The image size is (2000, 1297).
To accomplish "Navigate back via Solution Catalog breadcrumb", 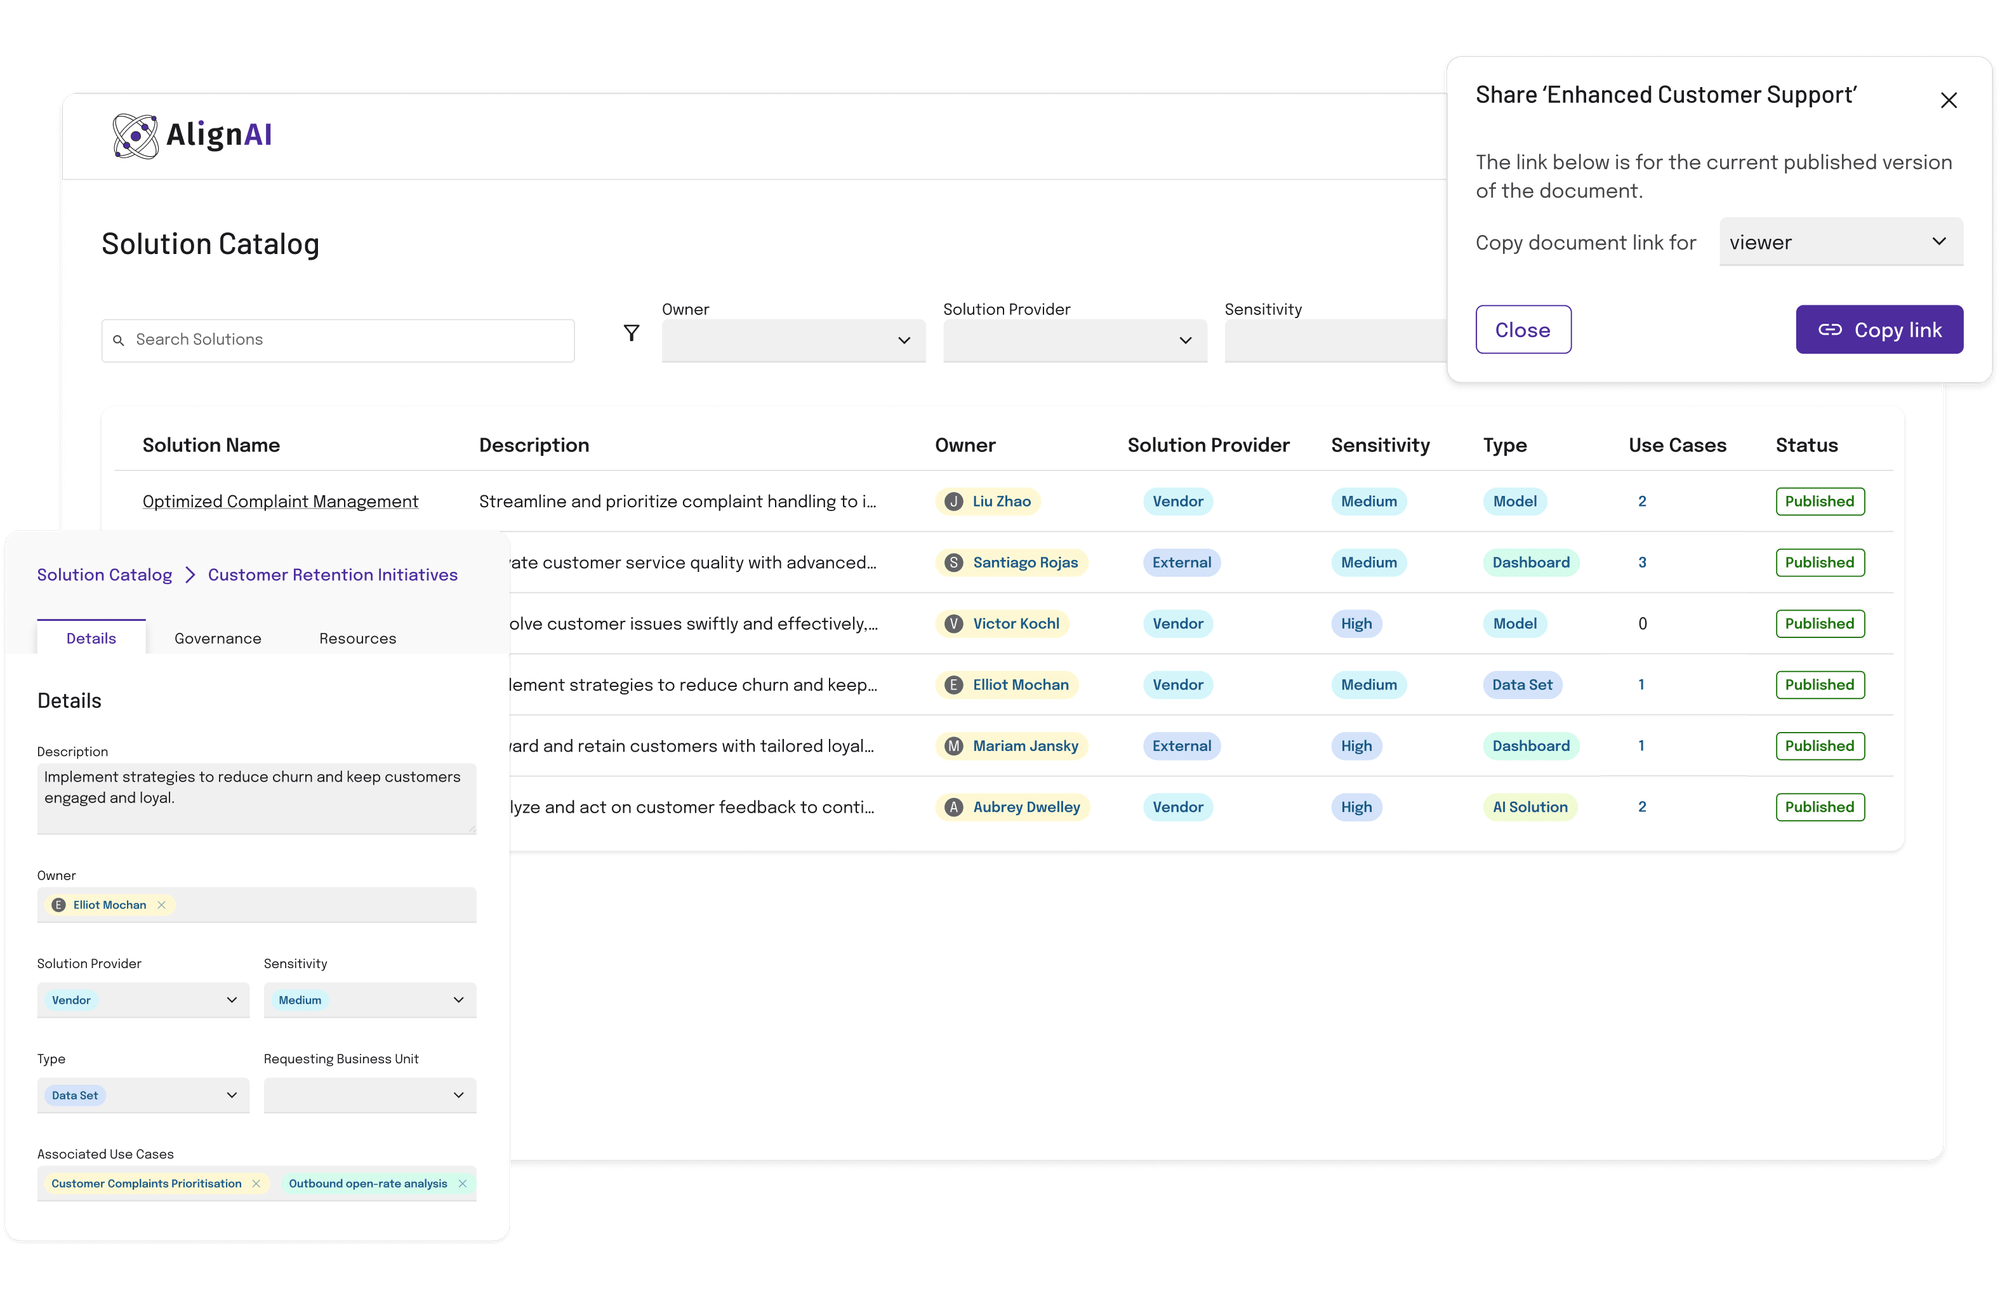I will coord(104,574).
